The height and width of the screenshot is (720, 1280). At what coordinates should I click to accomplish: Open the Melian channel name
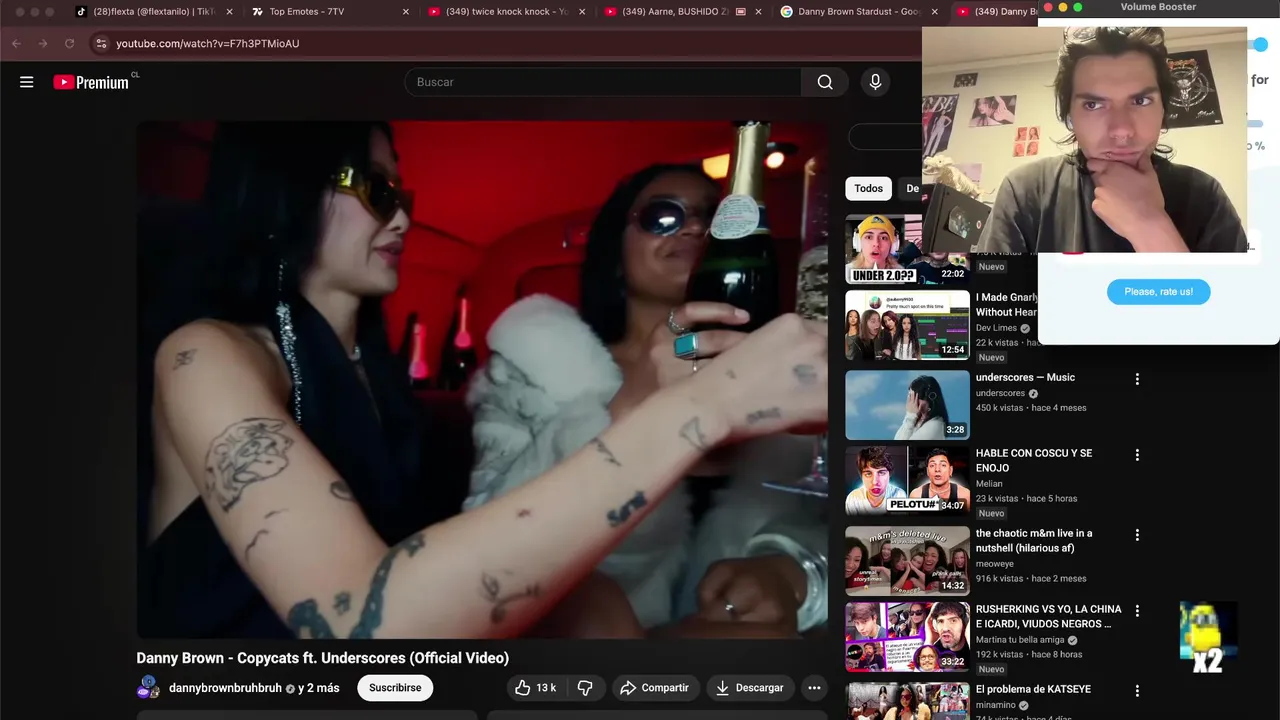[989, 484]
